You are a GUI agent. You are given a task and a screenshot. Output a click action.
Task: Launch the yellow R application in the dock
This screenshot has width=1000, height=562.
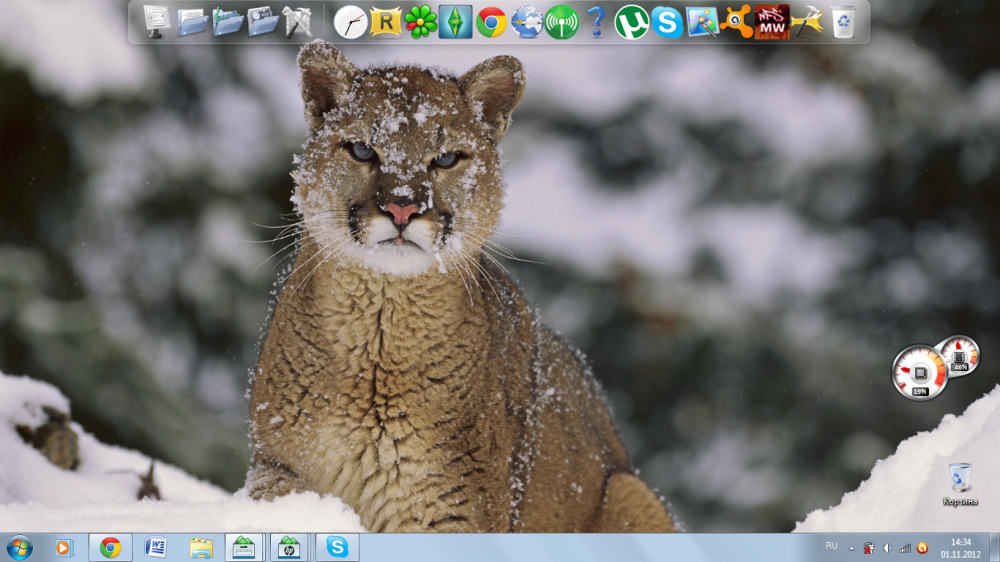[x=385, y=22]
